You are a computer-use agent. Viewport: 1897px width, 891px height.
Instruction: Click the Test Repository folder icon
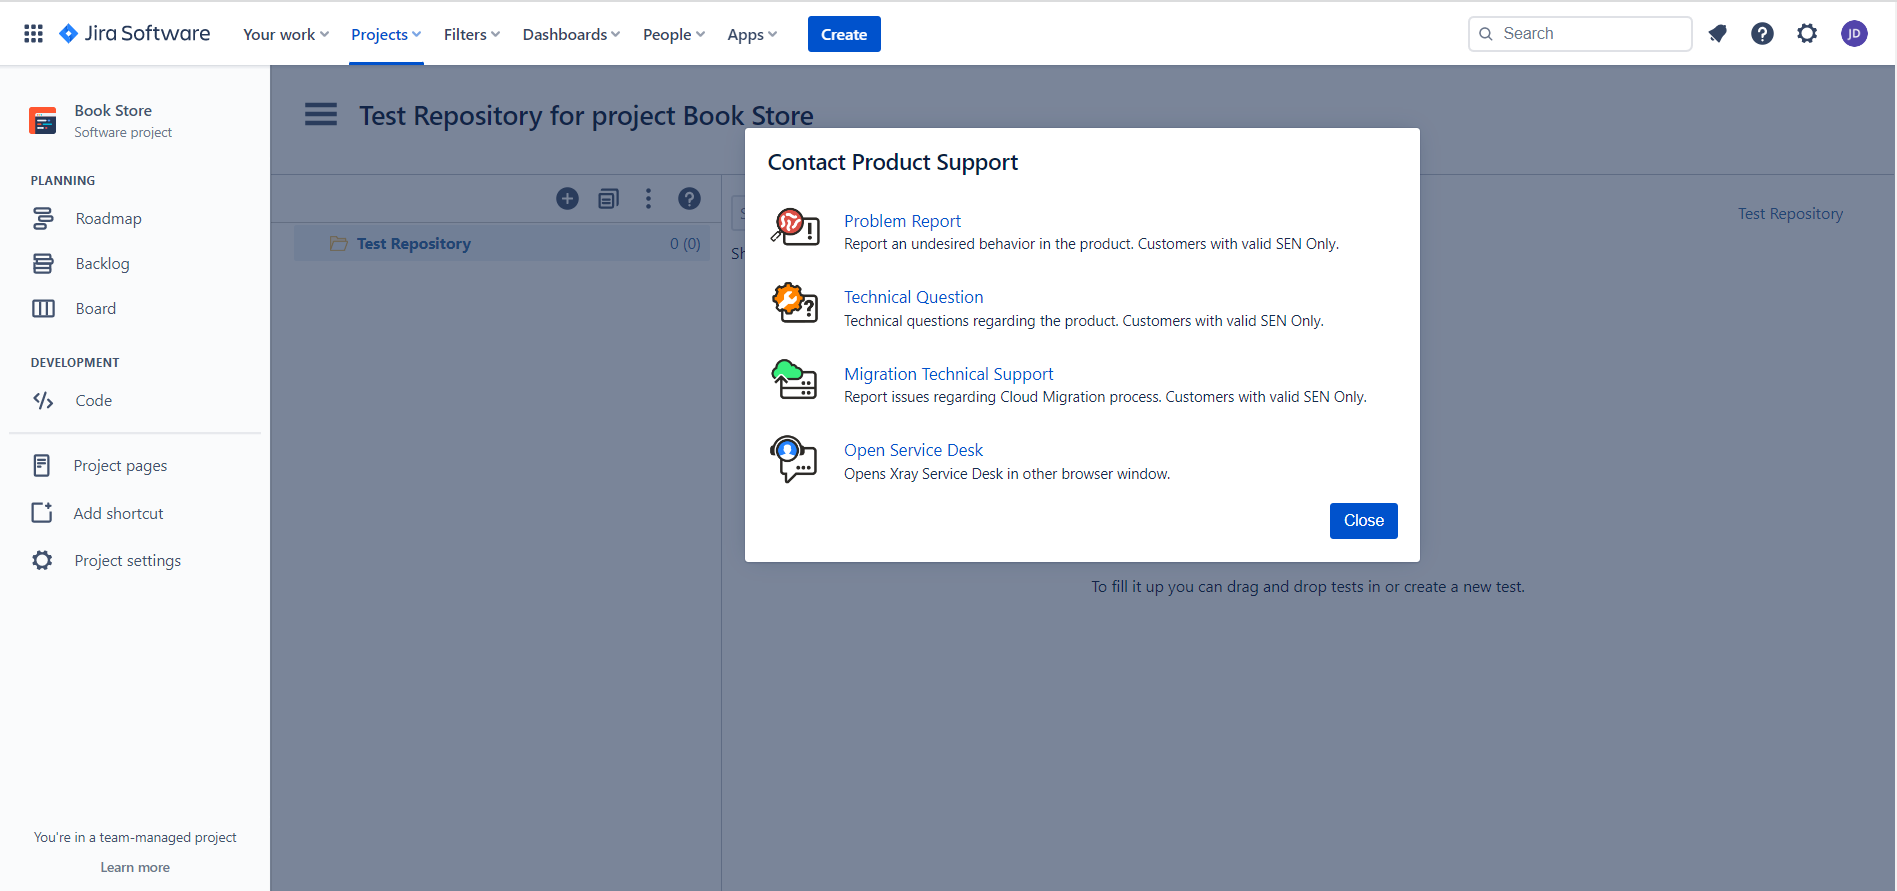[x=339, y=243]
